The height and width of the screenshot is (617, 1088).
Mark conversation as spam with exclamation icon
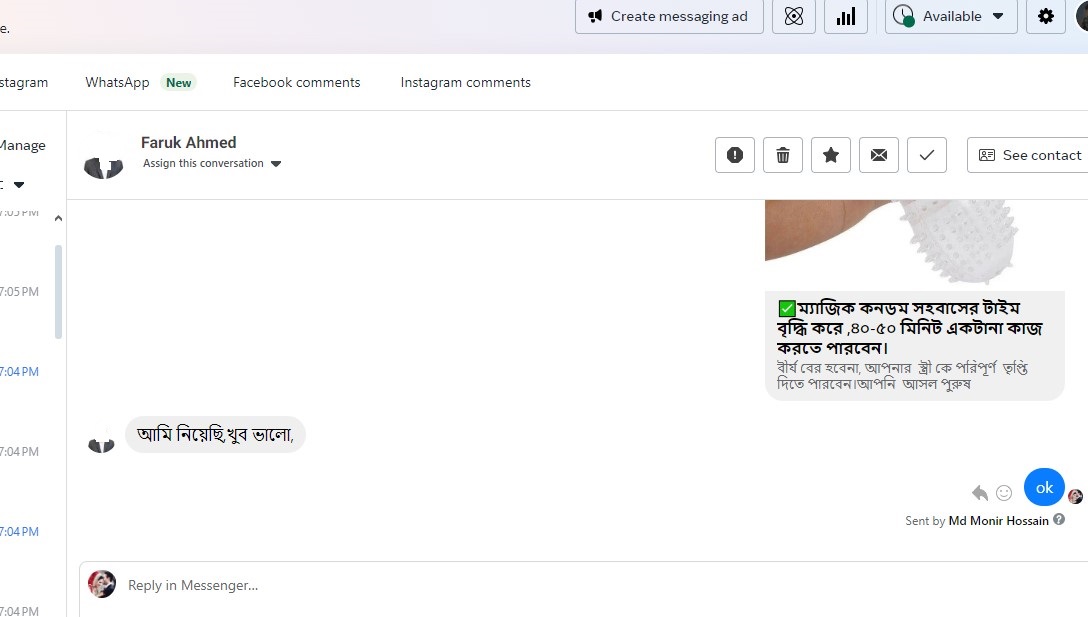735,155
